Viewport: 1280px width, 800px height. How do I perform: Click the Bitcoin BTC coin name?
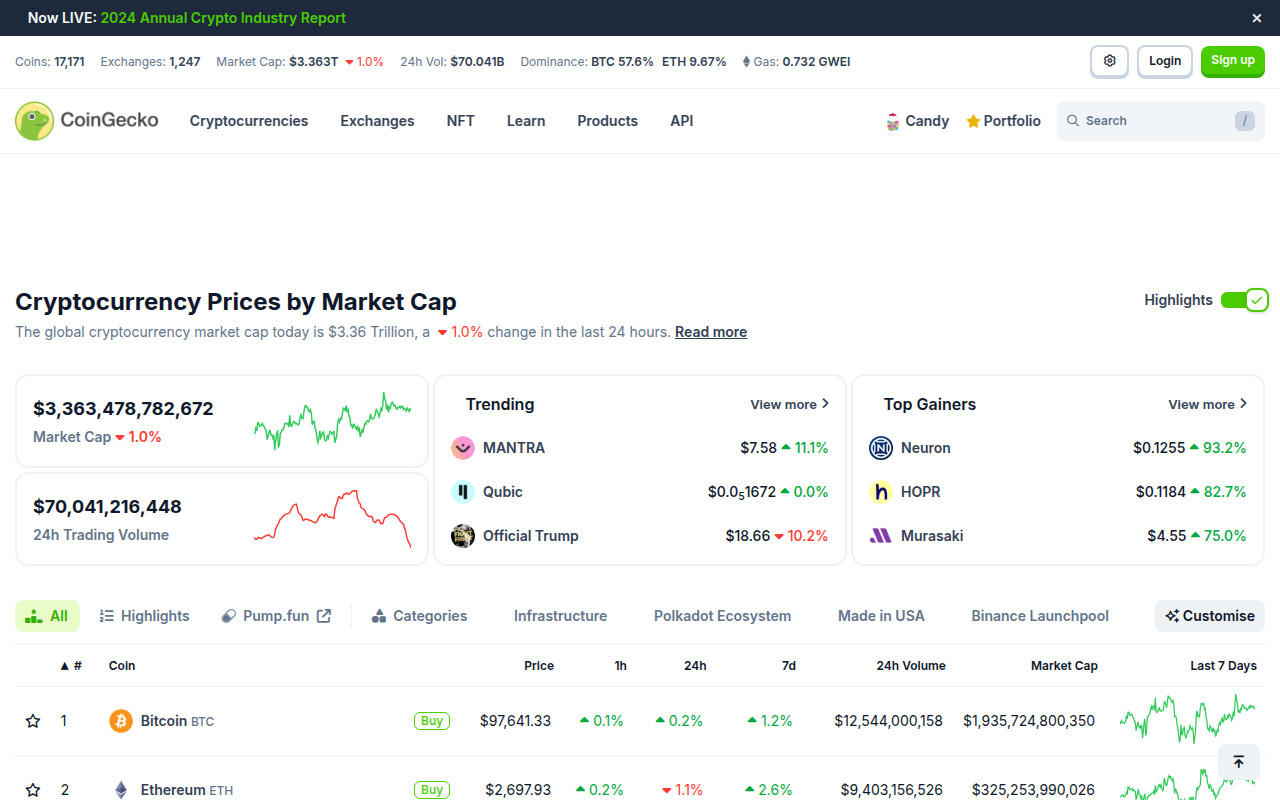coord(177,721)
